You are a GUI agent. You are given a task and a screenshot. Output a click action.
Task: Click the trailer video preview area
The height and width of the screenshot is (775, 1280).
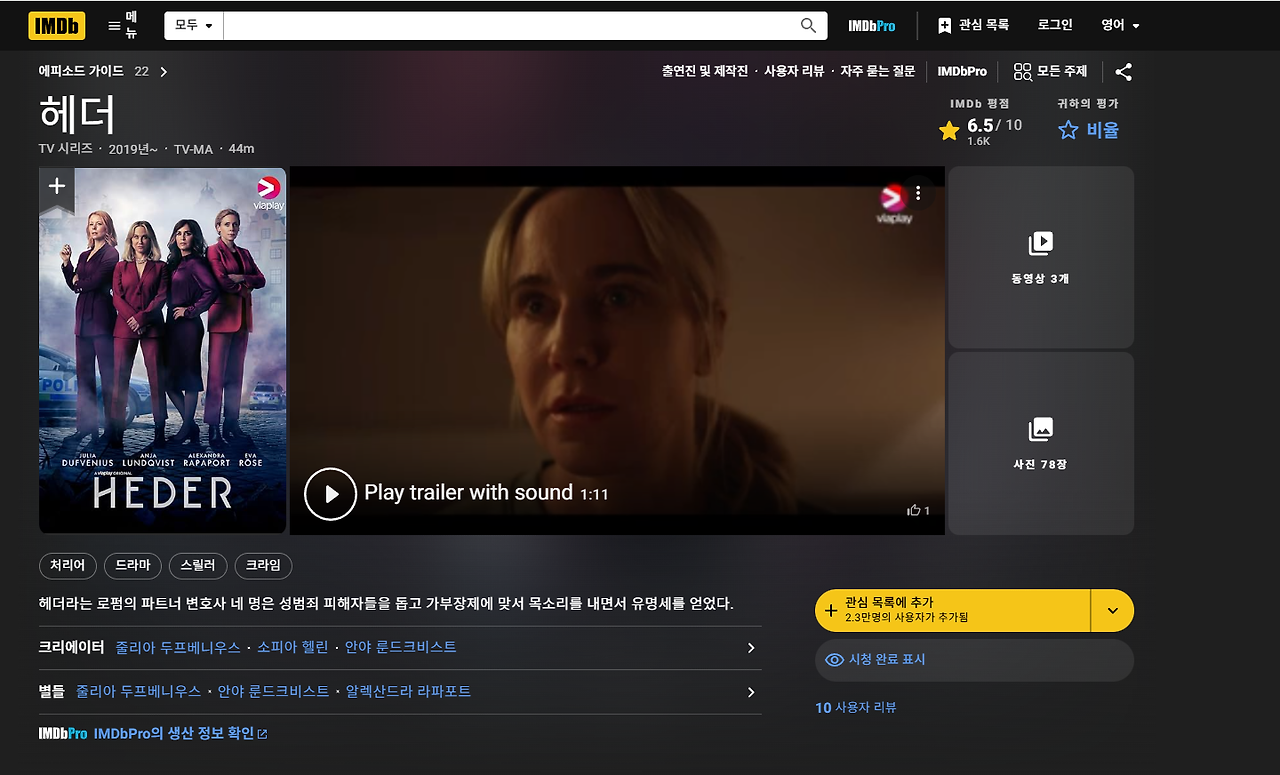617,350
